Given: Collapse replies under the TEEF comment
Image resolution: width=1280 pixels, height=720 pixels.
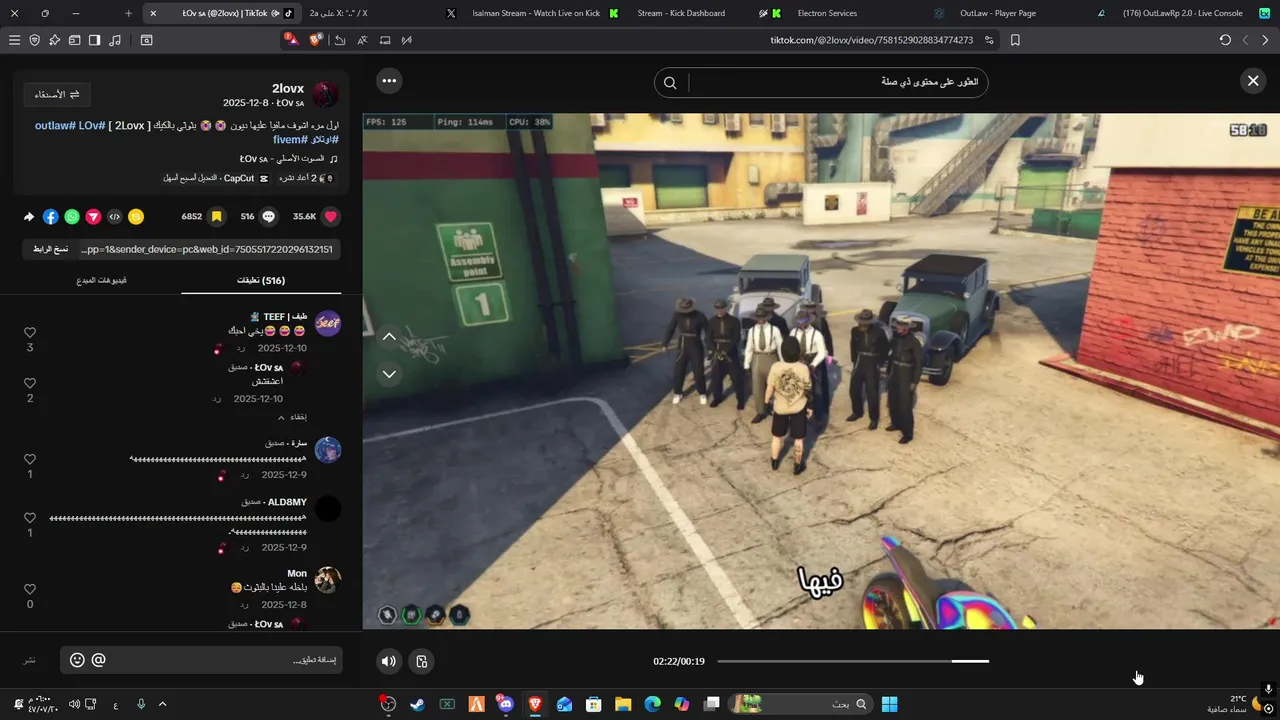Looking at the screenshot, I should [x=294, y=417].
